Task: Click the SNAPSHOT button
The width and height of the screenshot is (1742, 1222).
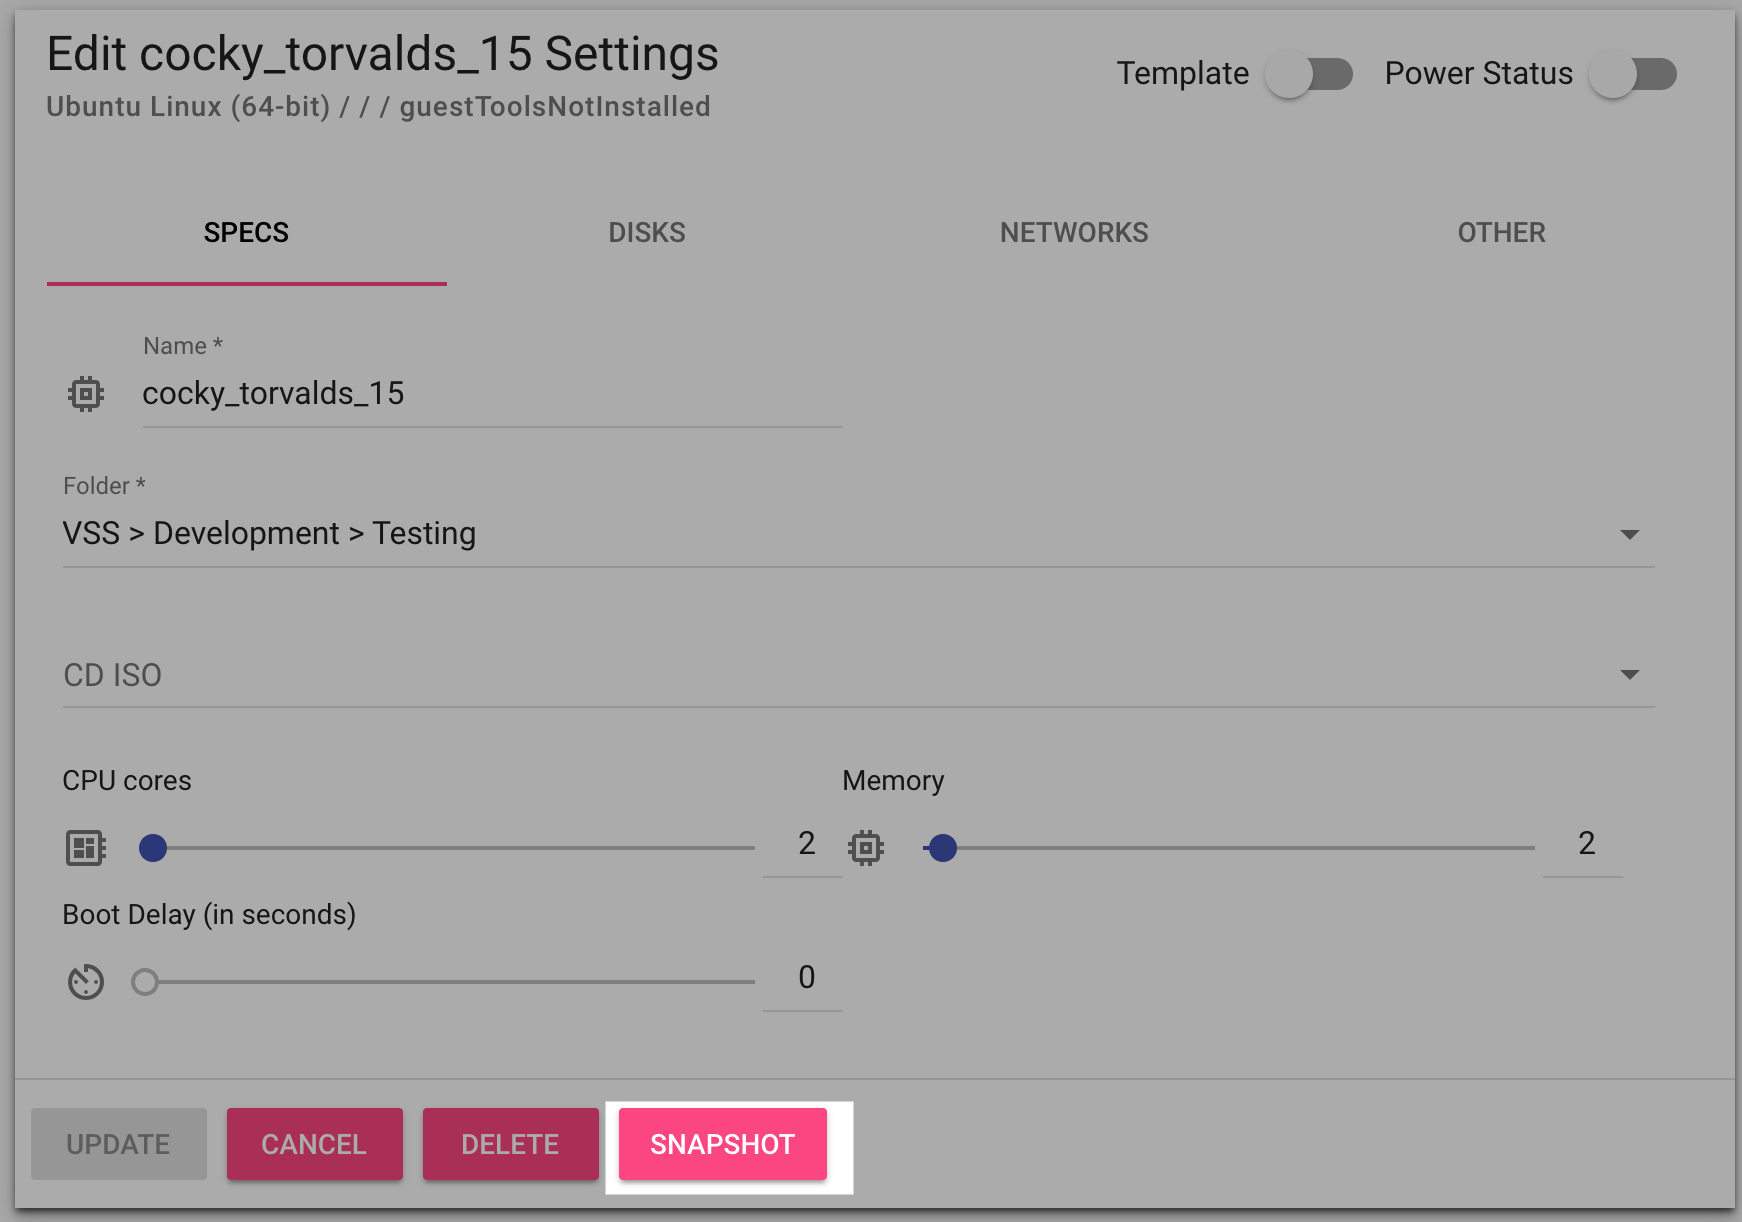Action: 723,1144
